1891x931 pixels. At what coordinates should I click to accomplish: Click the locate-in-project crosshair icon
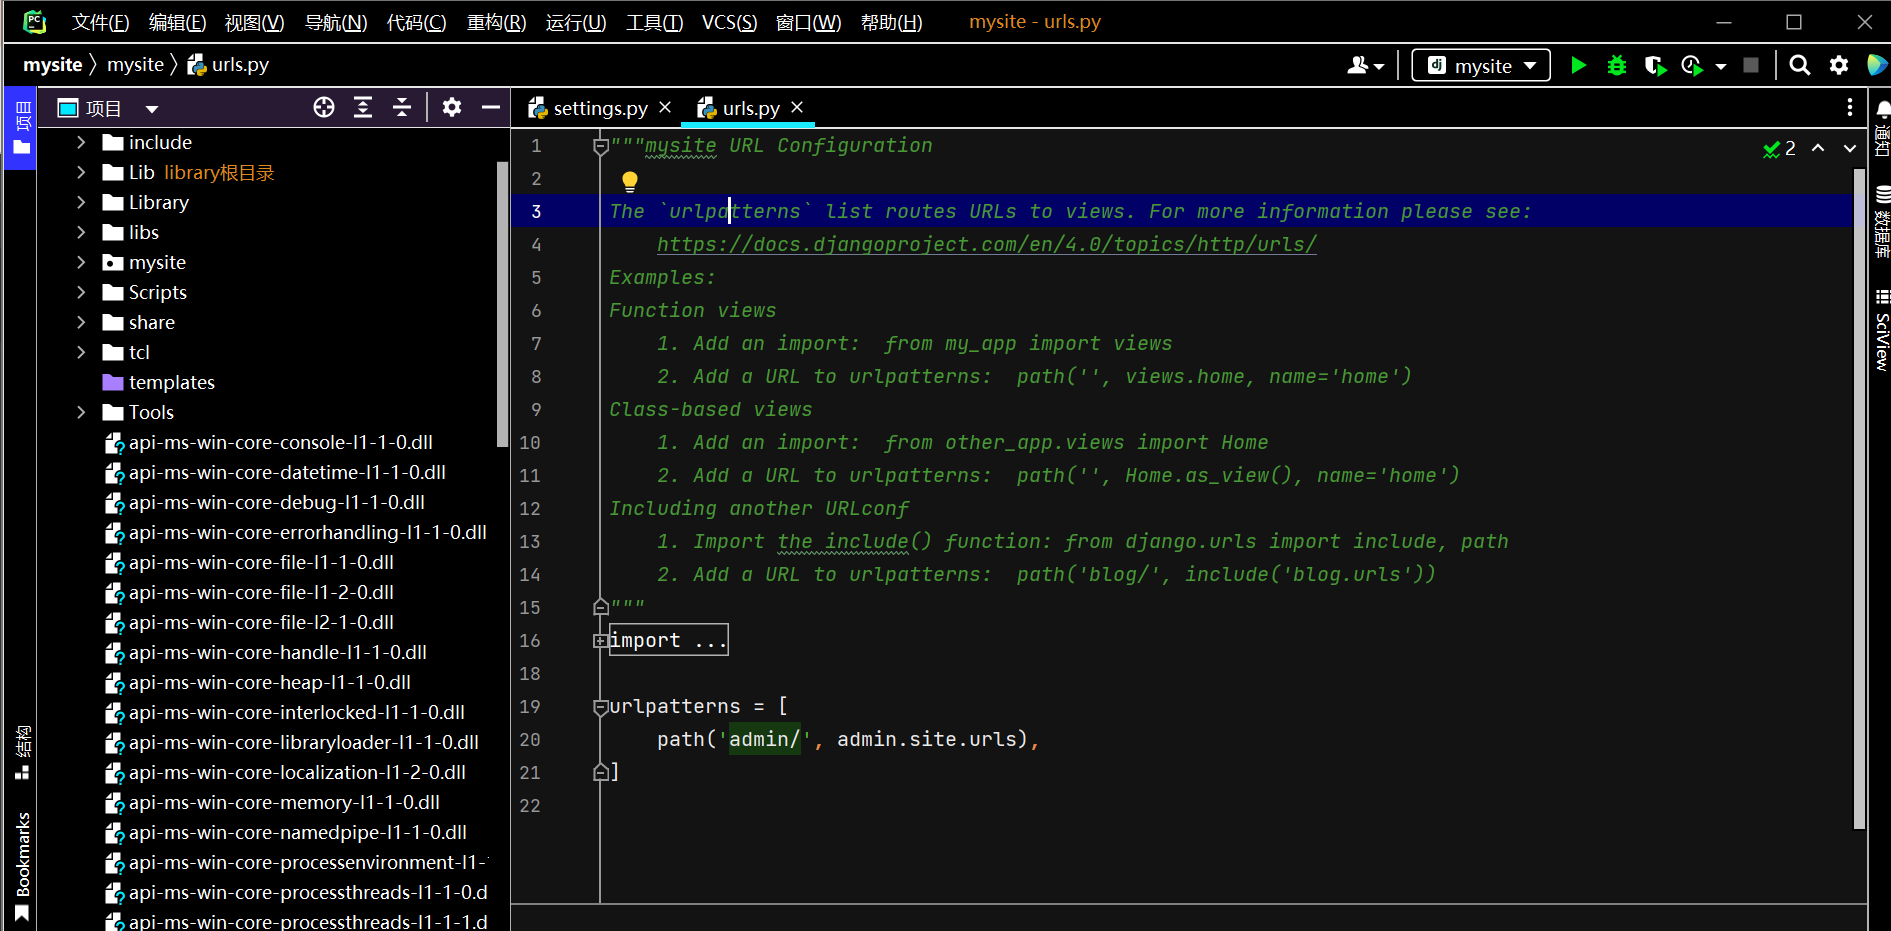point(324,108)
